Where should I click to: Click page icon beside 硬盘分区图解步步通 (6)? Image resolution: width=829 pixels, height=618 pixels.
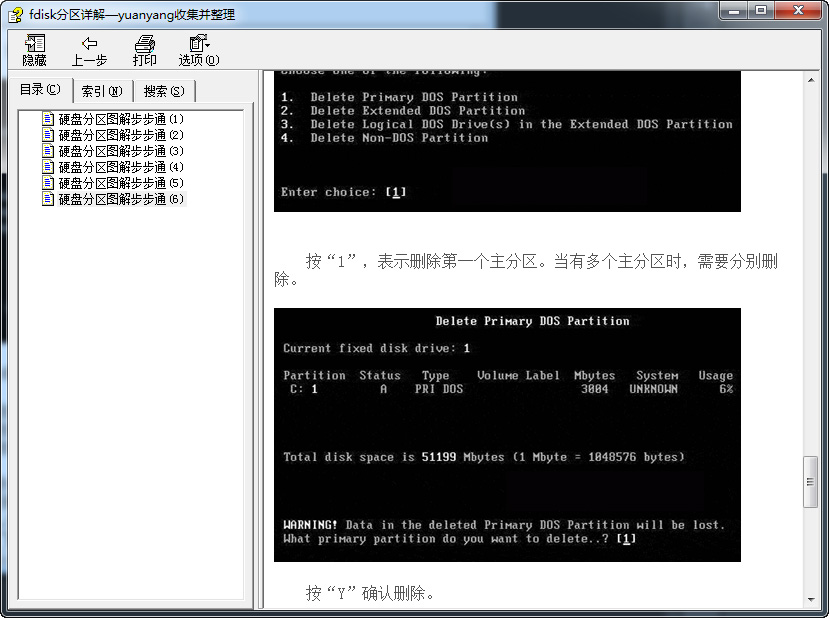(48, 199)
